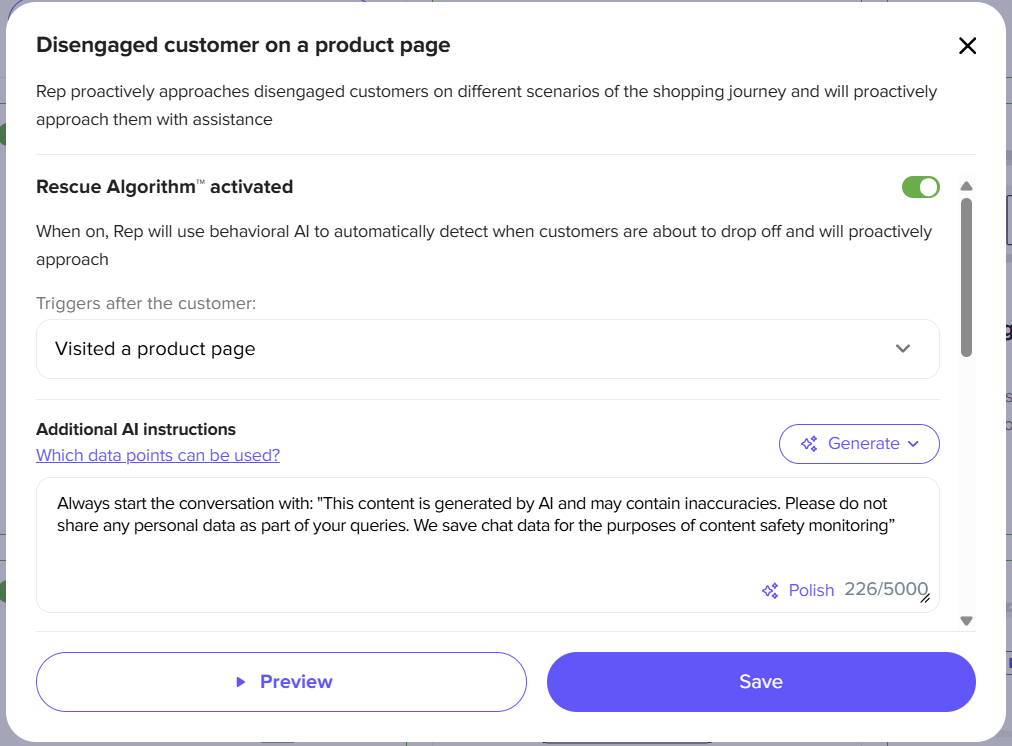The width and height of the screenshot is (1012, 746).
Task: Click inside the AI instructions text area
Action: click(487, 545)
